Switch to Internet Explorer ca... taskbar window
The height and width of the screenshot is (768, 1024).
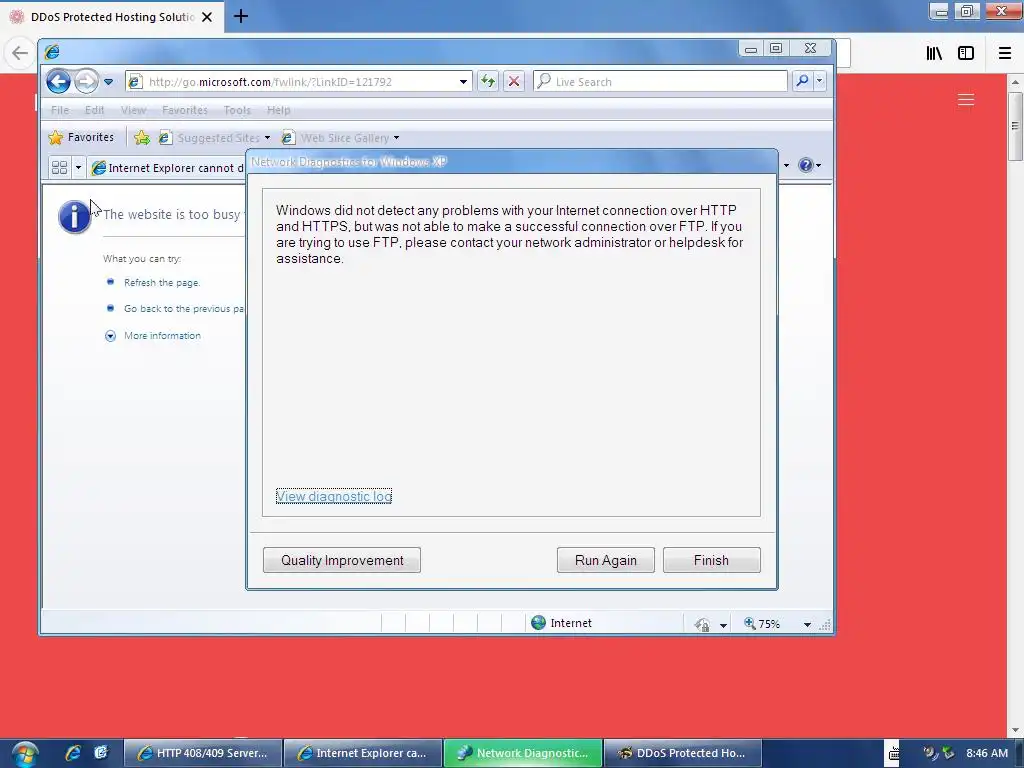[363, 753]
